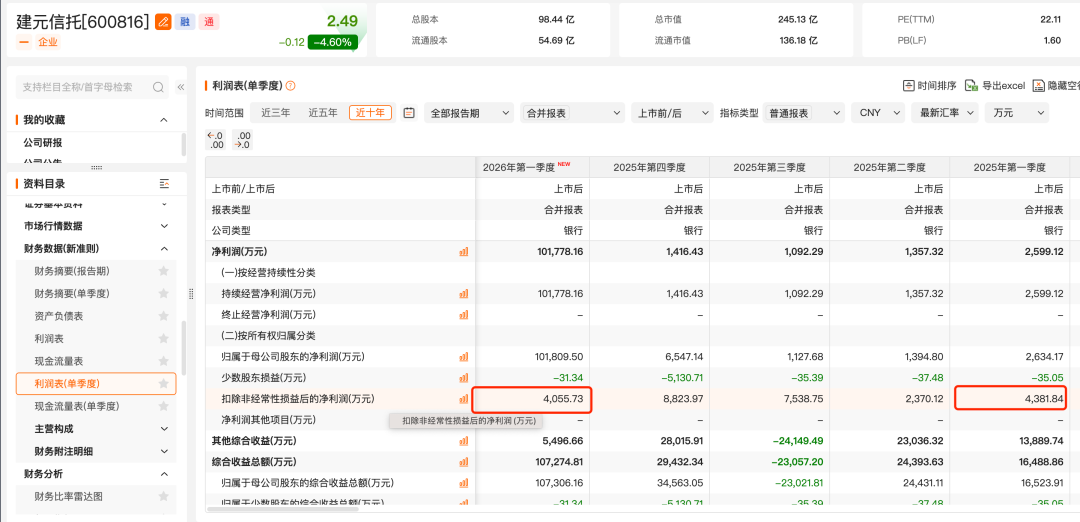Image resolution: width=1080 pixels, height=522 pixels.
Task: Open 普通报表 indicator type dropdown
Action: tap(804, 113)
